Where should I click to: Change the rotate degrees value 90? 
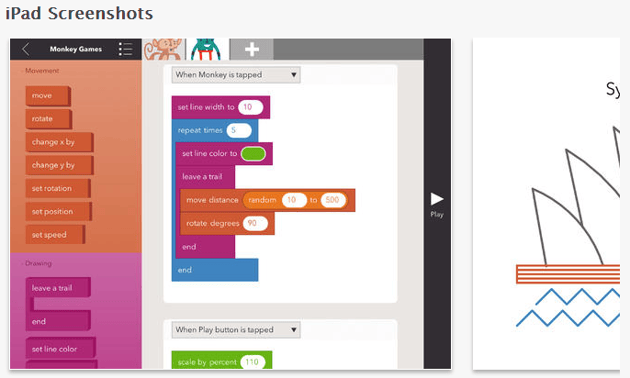[x=255, y=223]
